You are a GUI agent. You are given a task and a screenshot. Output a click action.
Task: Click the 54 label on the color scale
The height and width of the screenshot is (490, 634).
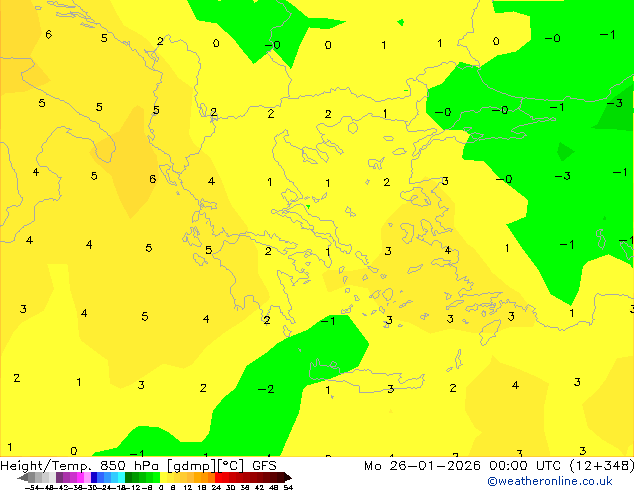pyautogui.click(x=288, y=488)
